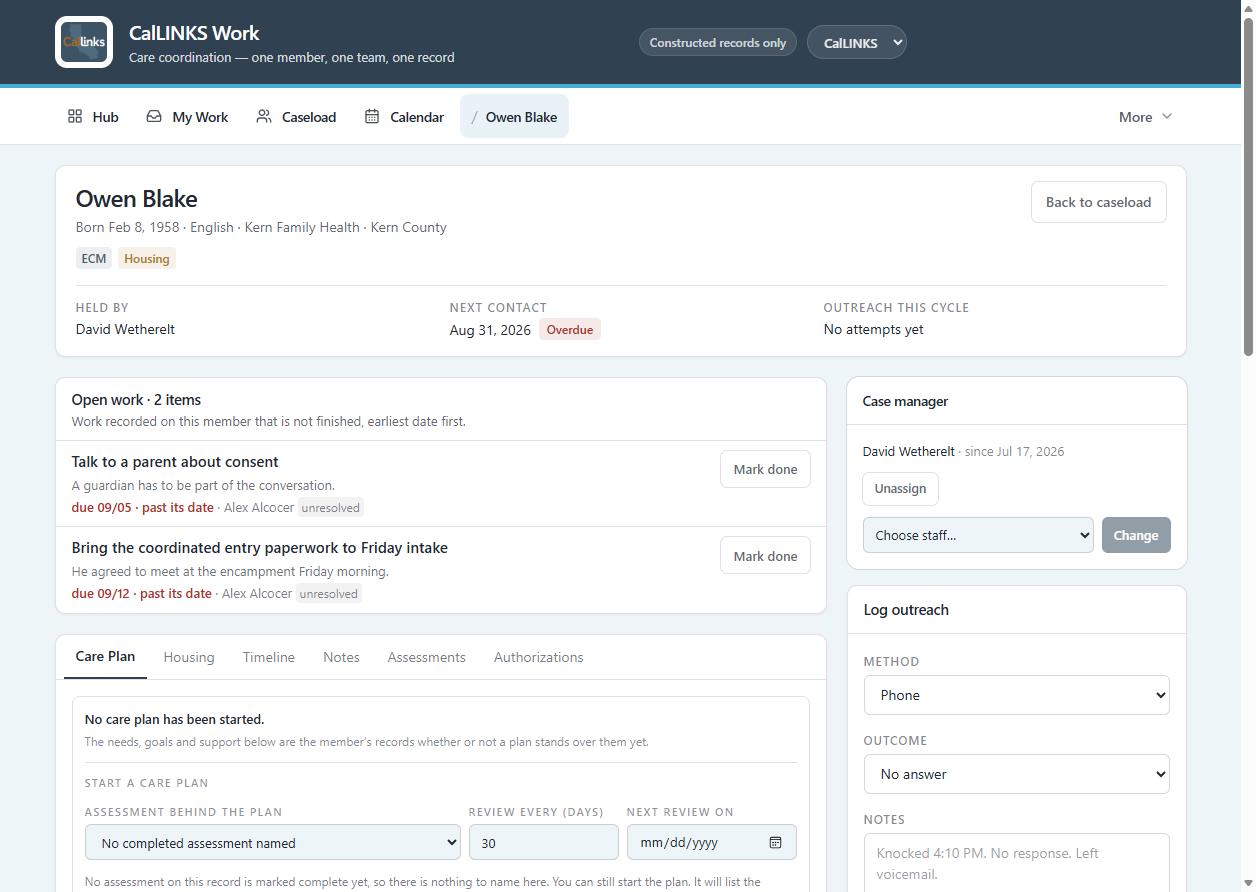The image size is (1256, 892).
Task: Click unresolved badge on consent item
Action: tap(331, 507)
